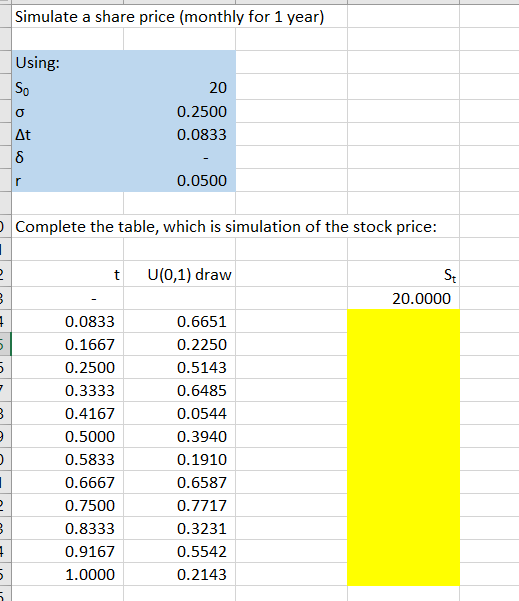Select the delta value cell showing a dash
This screenshot has height=601, width=519.
[x=179, y=158]
